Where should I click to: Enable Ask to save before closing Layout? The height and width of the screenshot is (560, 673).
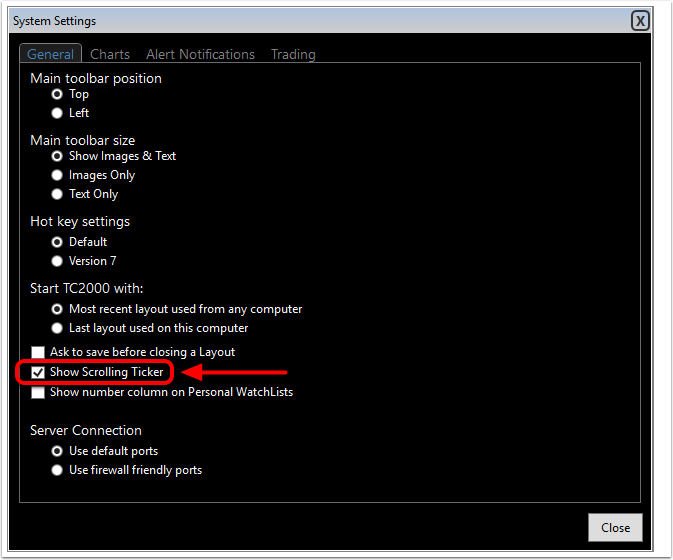pos(38,352)
